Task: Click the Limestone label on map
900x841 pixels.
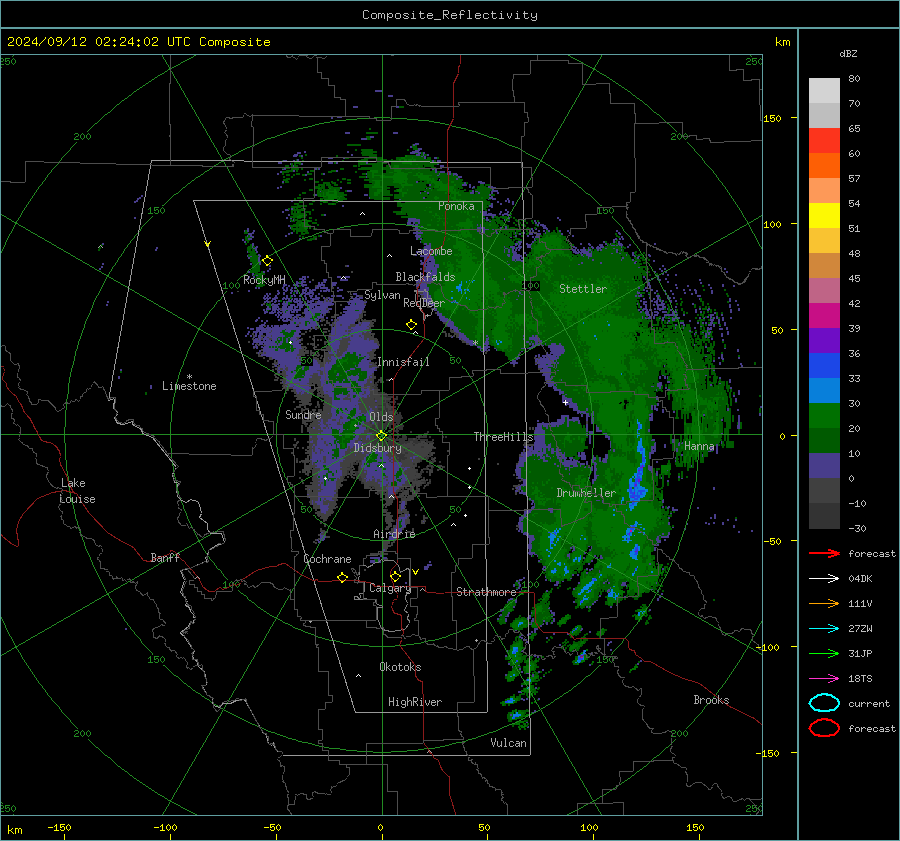Action: pyautogui.click(x=189, y=386)
